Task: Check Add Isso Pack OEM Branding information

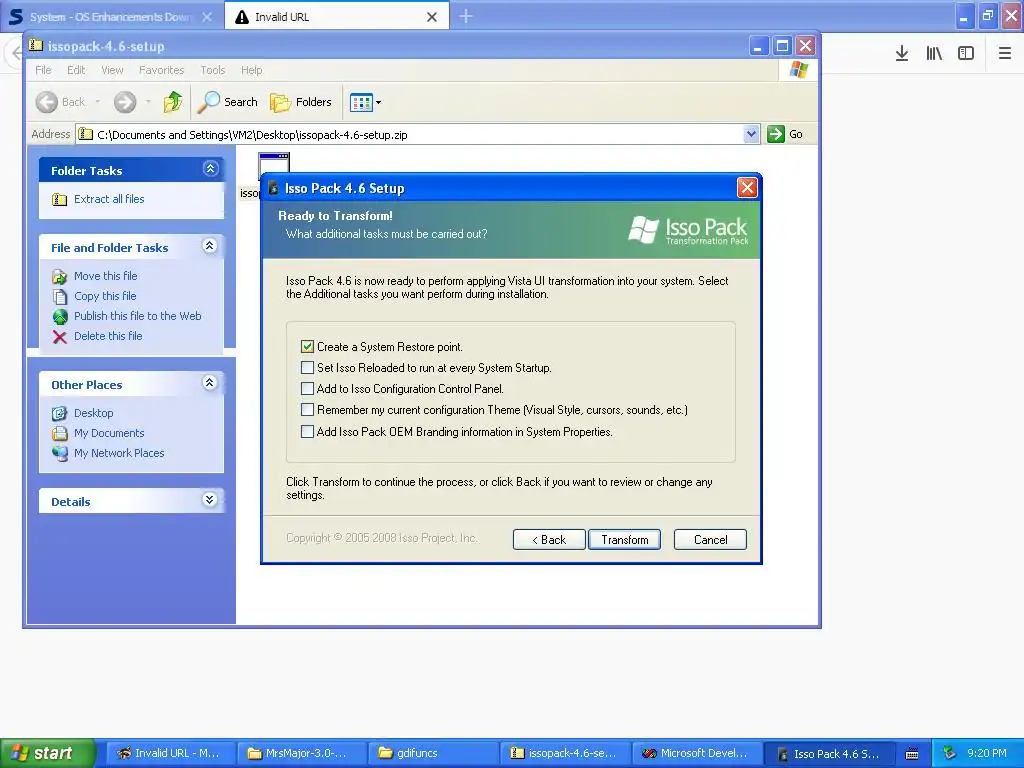Action: pyautogui.click(x=308, y=432)
